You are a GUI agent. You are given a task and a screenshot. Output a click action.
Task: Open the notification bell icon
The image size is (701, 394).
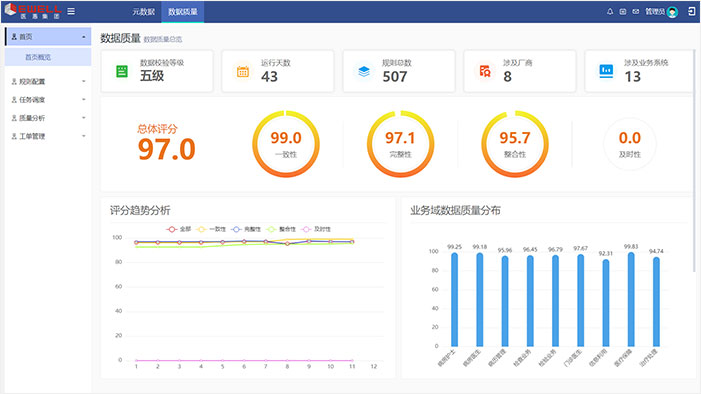(610, 12)
